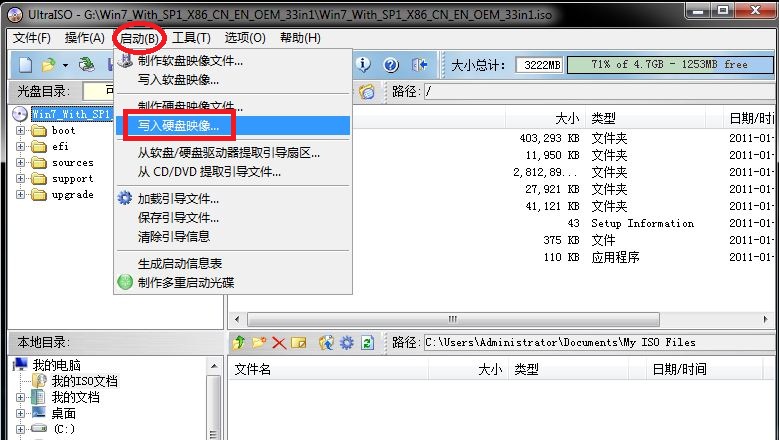This screenshot has width=779, height=440.
Task: Expand the sources folder tree node
Action: click(x=22, y=162)
